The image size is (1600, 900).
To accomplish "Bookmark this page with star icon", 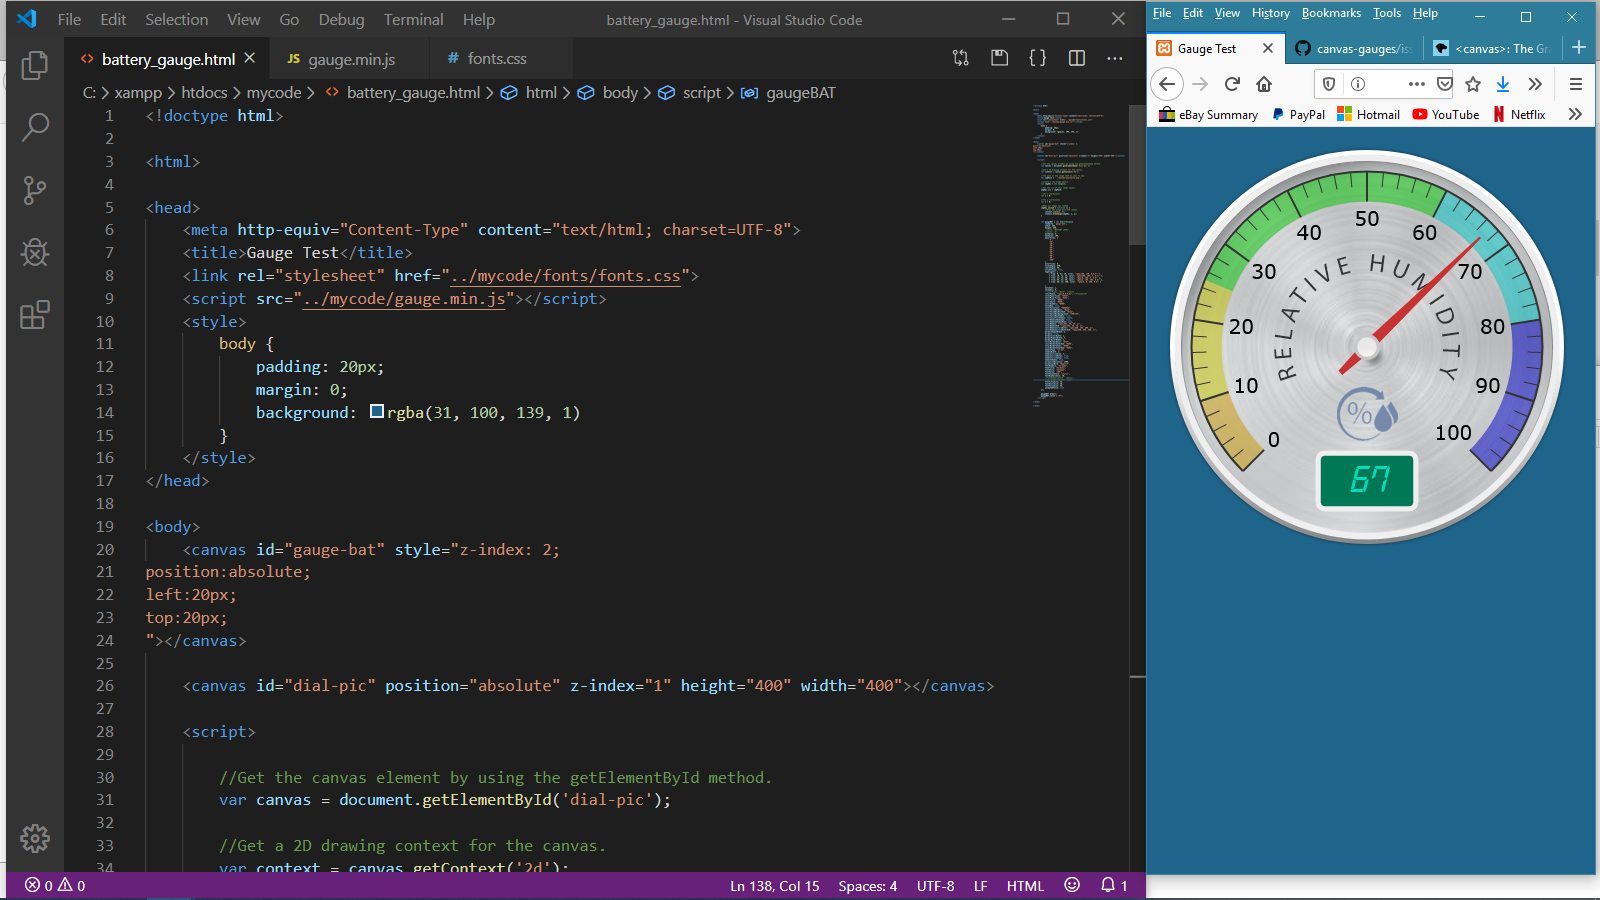I will point(1473,84).
